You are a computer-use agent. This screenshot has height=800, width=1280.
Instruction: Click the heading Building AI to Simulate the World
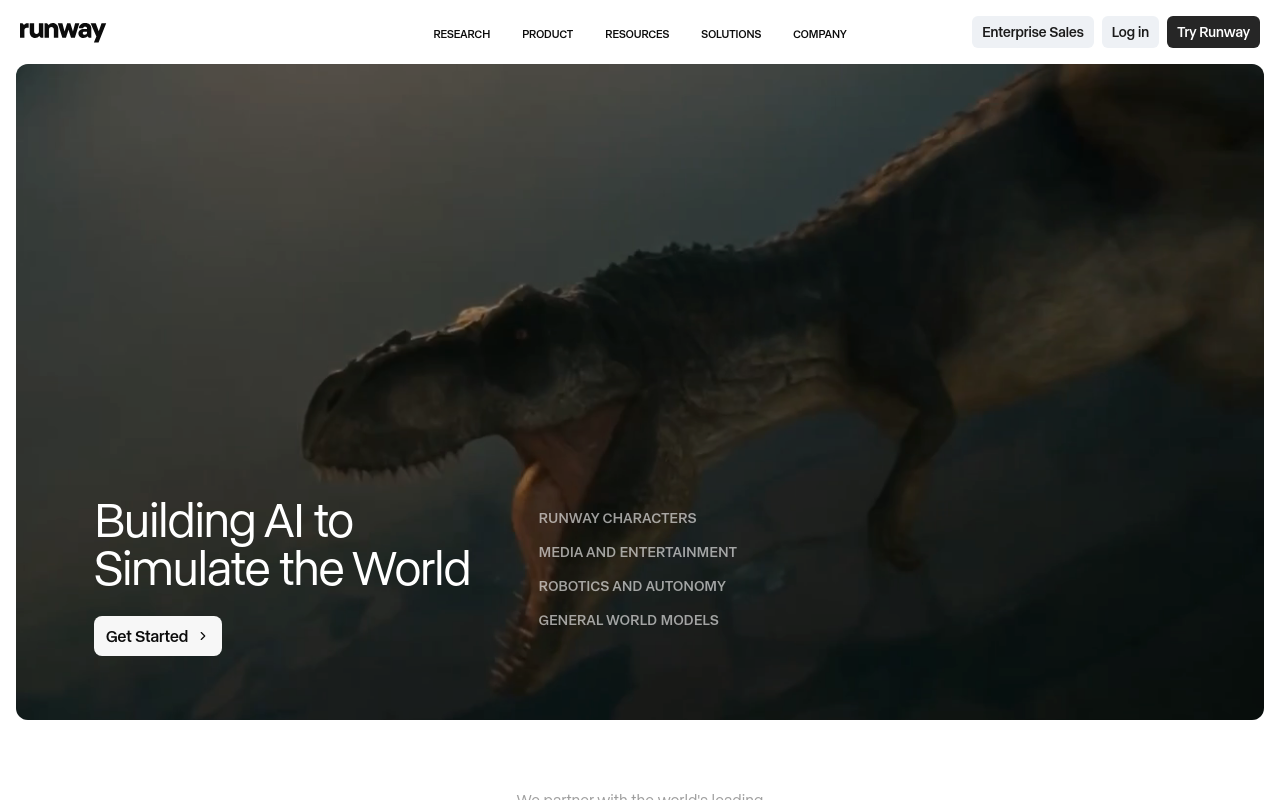pyautogui.click(x=282, y=544)
